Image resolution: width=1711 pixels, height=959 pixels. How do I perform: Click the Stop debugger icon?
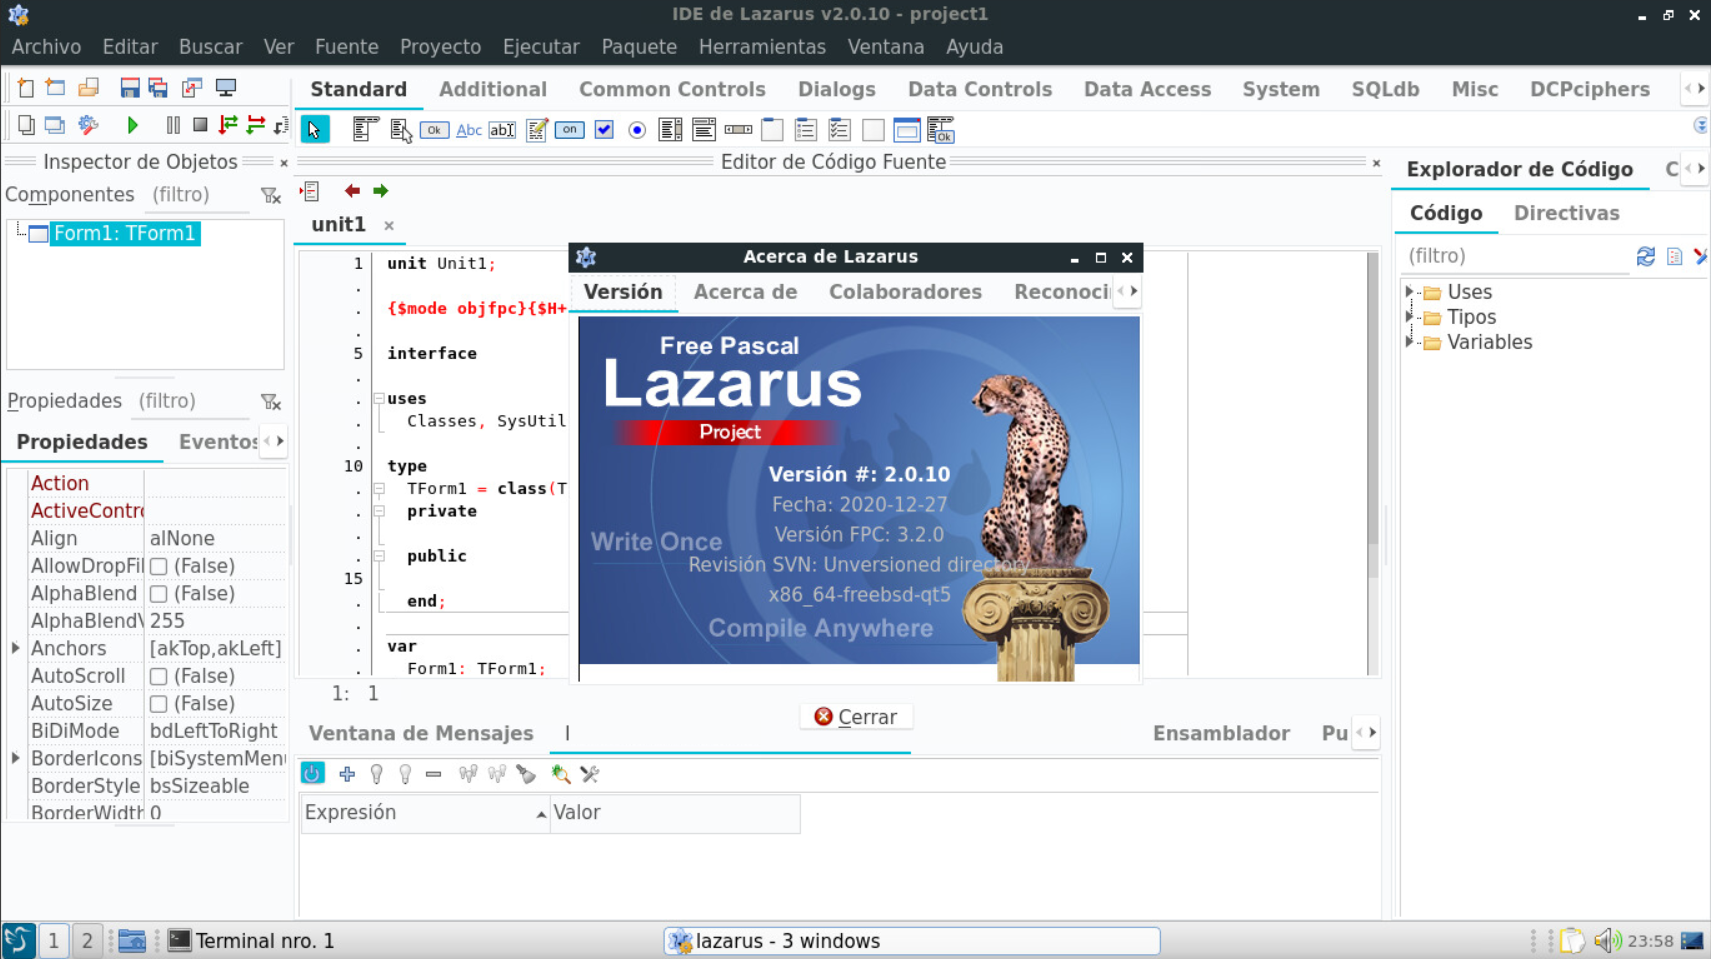coord(200,125)
